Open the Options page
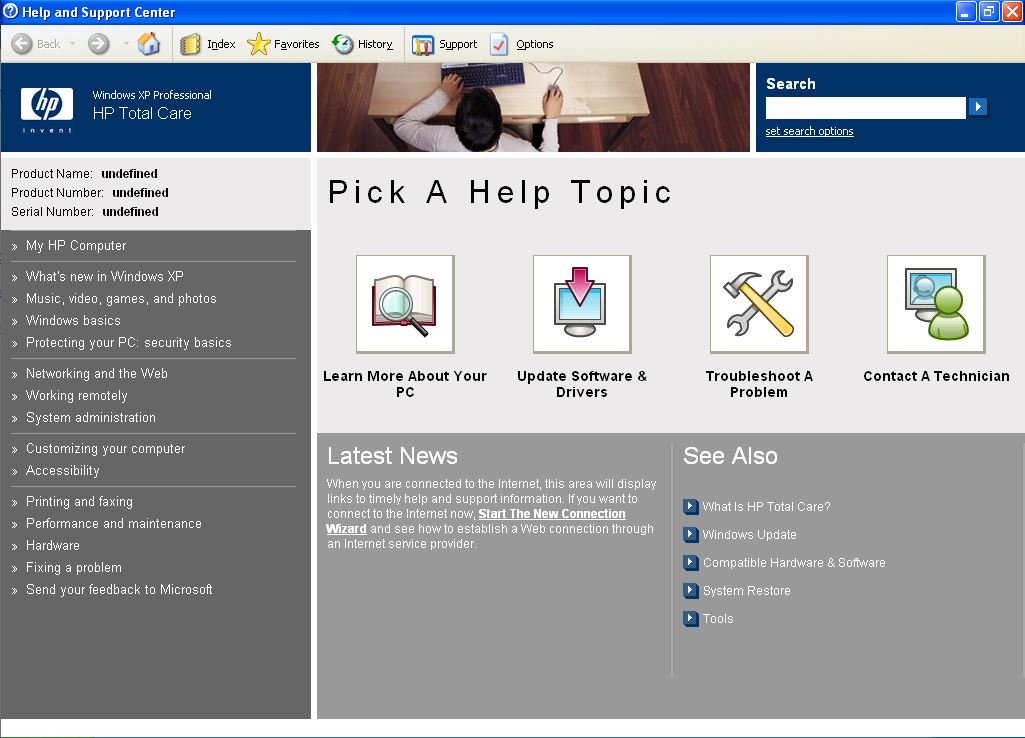 coord(521,44)
